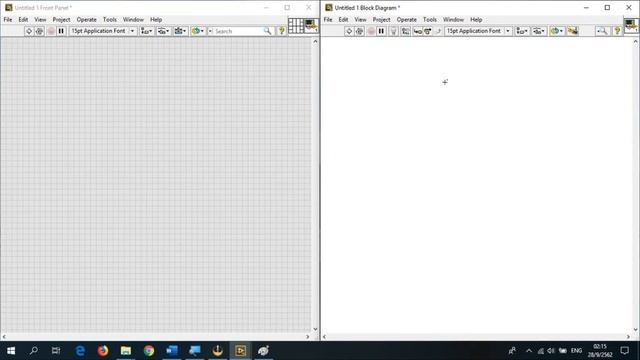Open Project menu in Block Diagram window
The image size is (640, 360).
381,20
